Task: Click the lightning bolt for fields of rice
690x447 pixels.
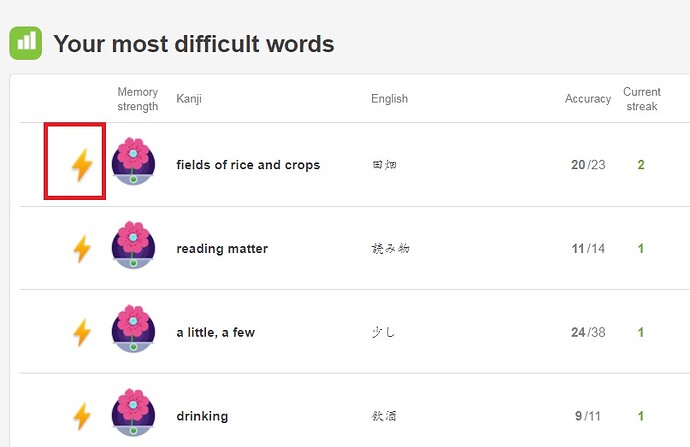Action: tap(82, 165)
